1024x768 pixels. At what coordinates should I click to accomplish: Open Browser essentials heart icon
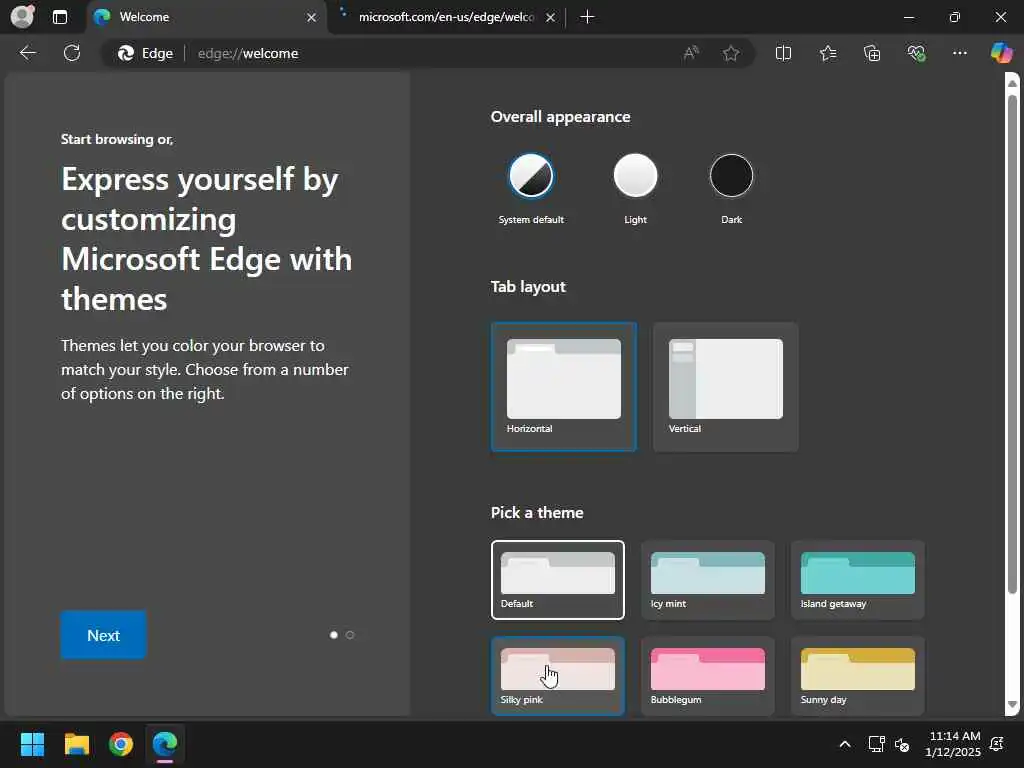click(x=916, y=54)
